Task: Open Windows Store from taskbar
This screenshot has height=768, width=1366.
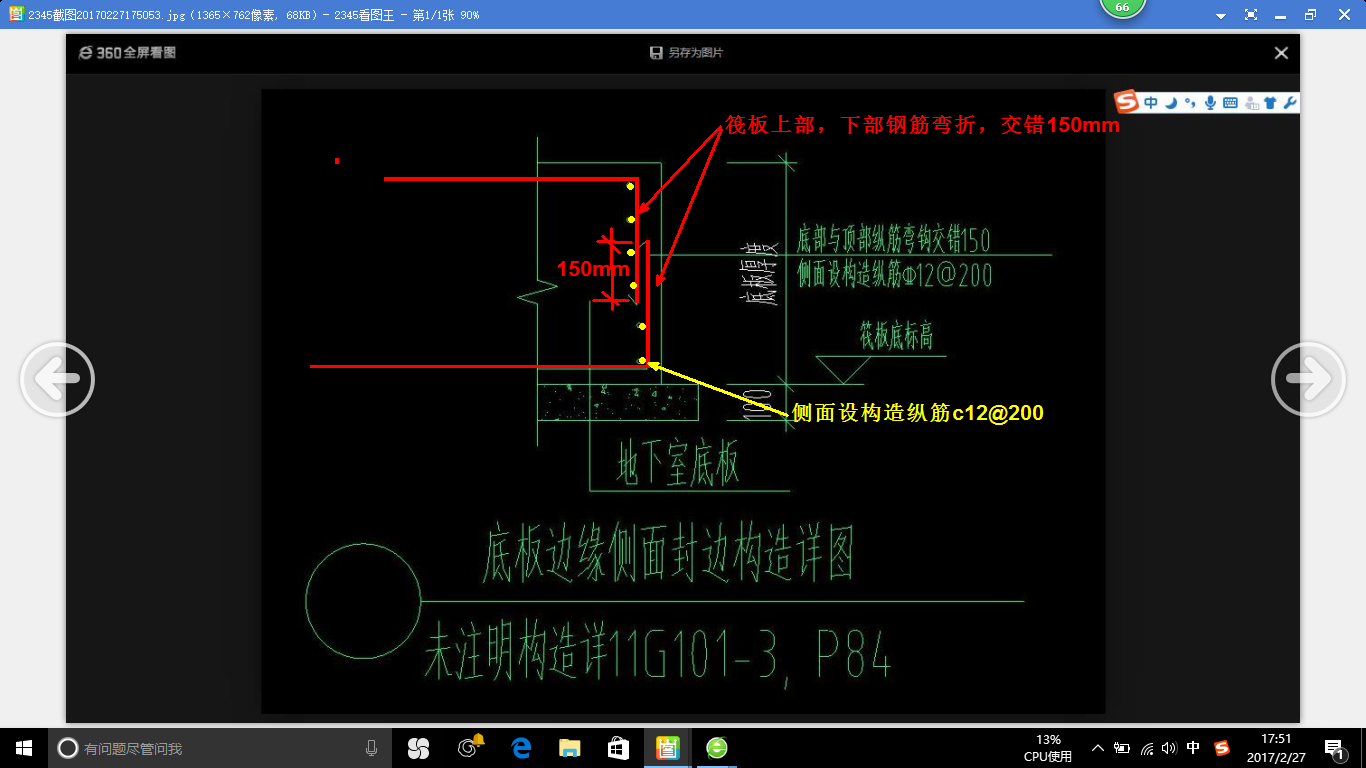Action: 618,748
